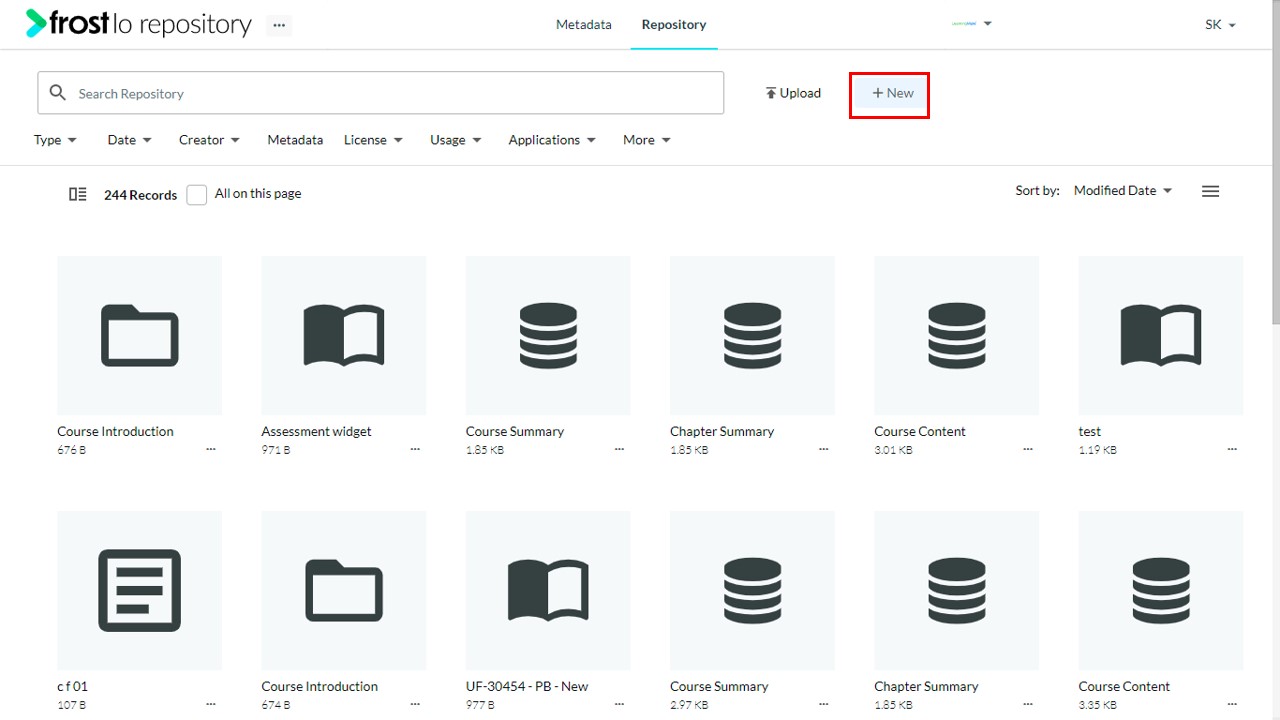Open the list view hamburger icon
The height and width of the screenshot is (720, 1280).
tap(1210, 191)
